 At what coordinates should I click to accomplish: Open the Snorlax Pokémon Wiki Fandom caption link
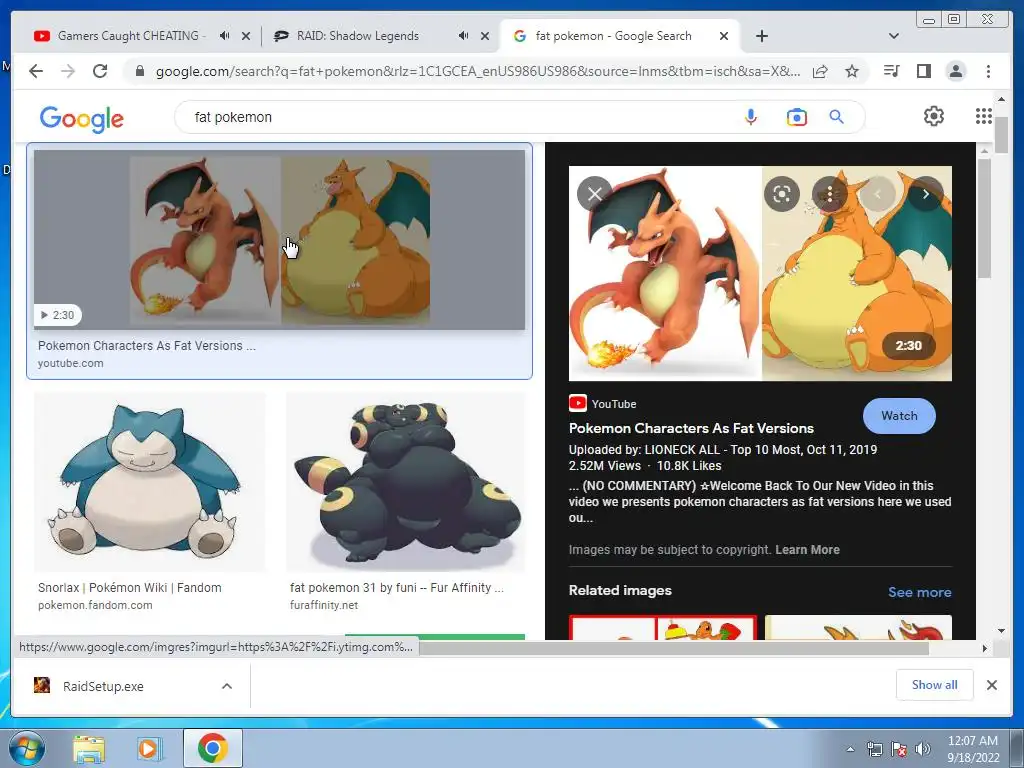point(129,588)
